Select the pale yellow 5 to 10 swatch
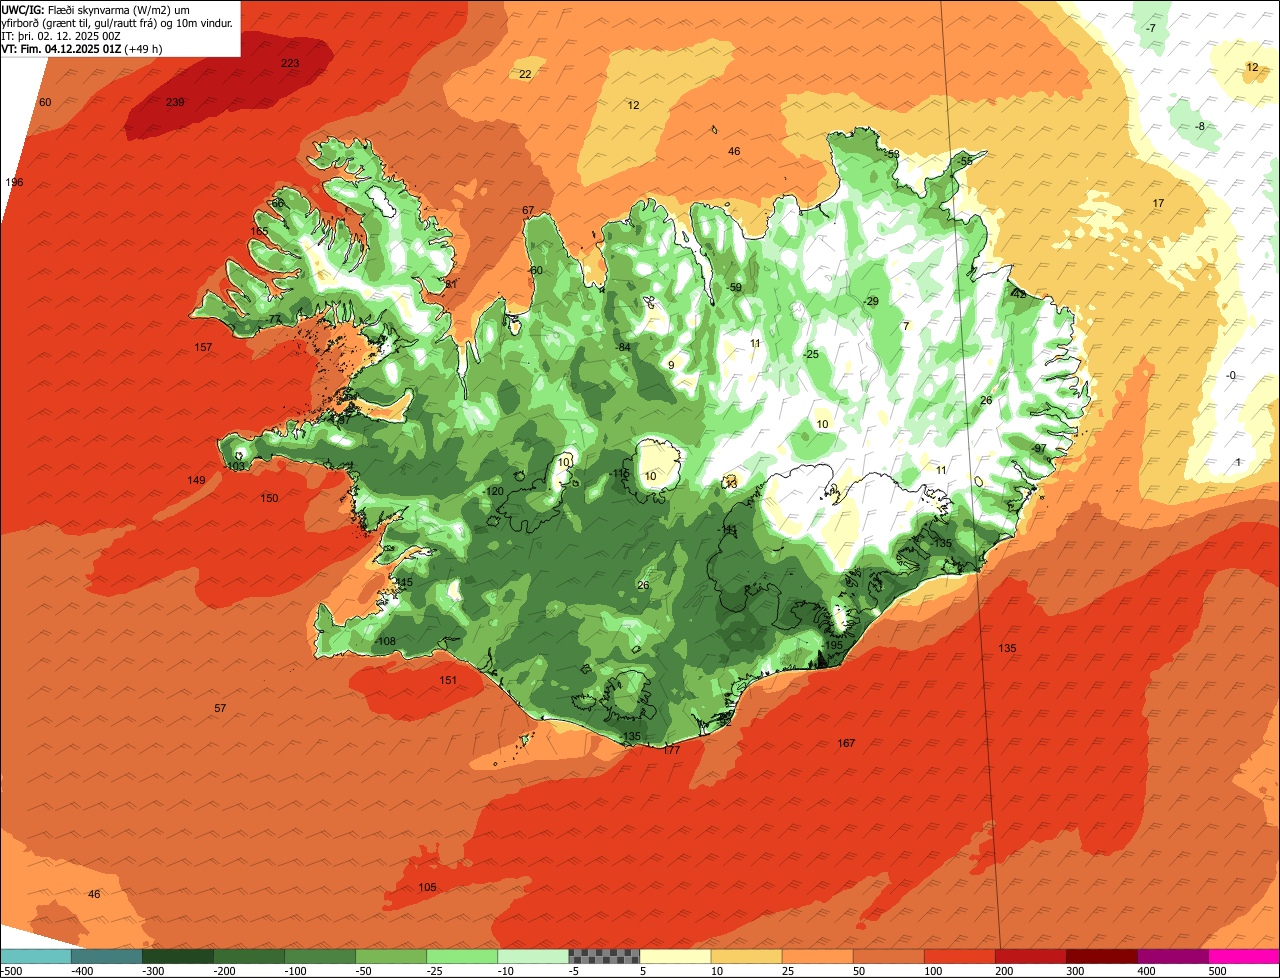 coord(675,957)
